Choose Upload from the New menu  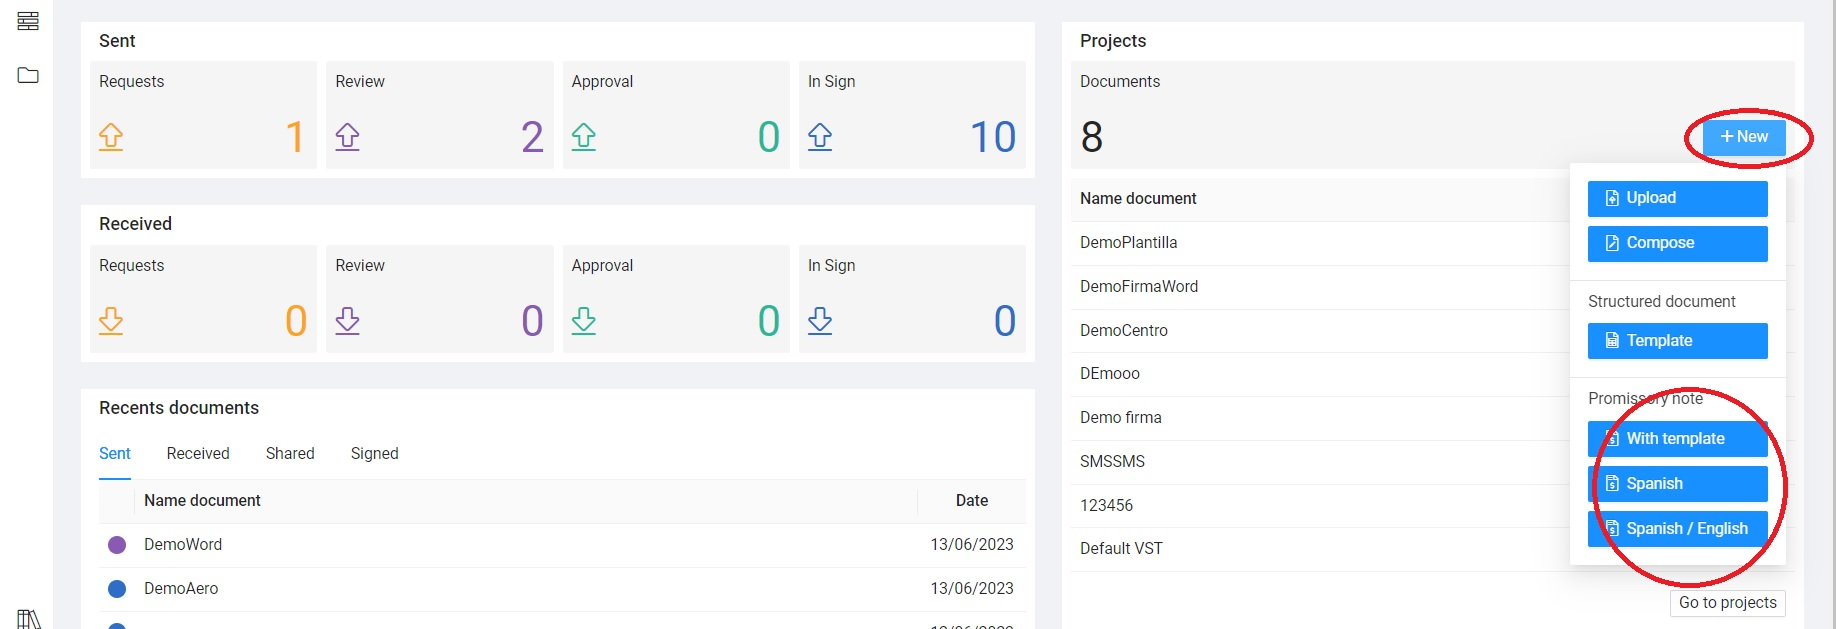pos(1677,198)
